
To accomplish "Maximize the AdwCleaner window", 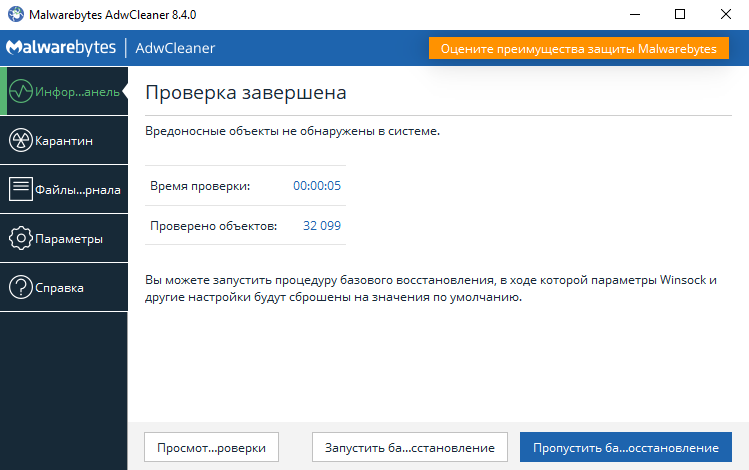I will pos(680,14).
